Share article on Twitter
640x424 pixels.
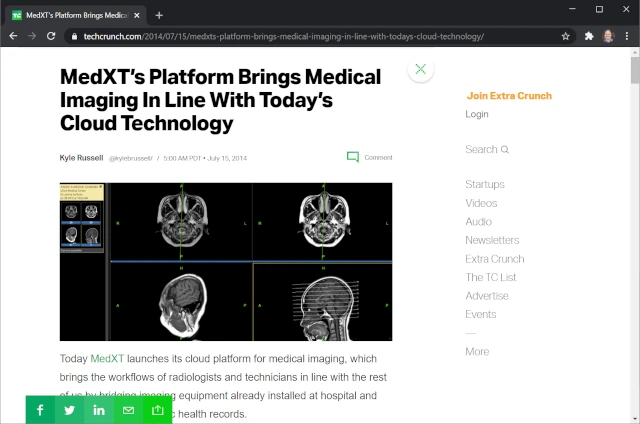click(x=69, y=410)
